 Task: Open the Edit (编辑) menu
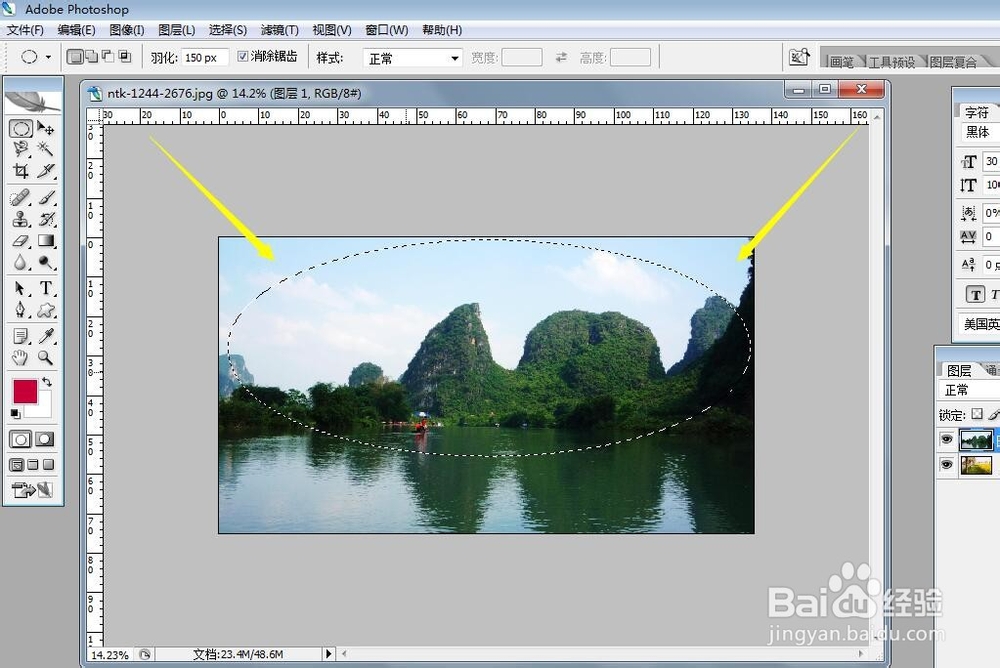coord(76,30)
